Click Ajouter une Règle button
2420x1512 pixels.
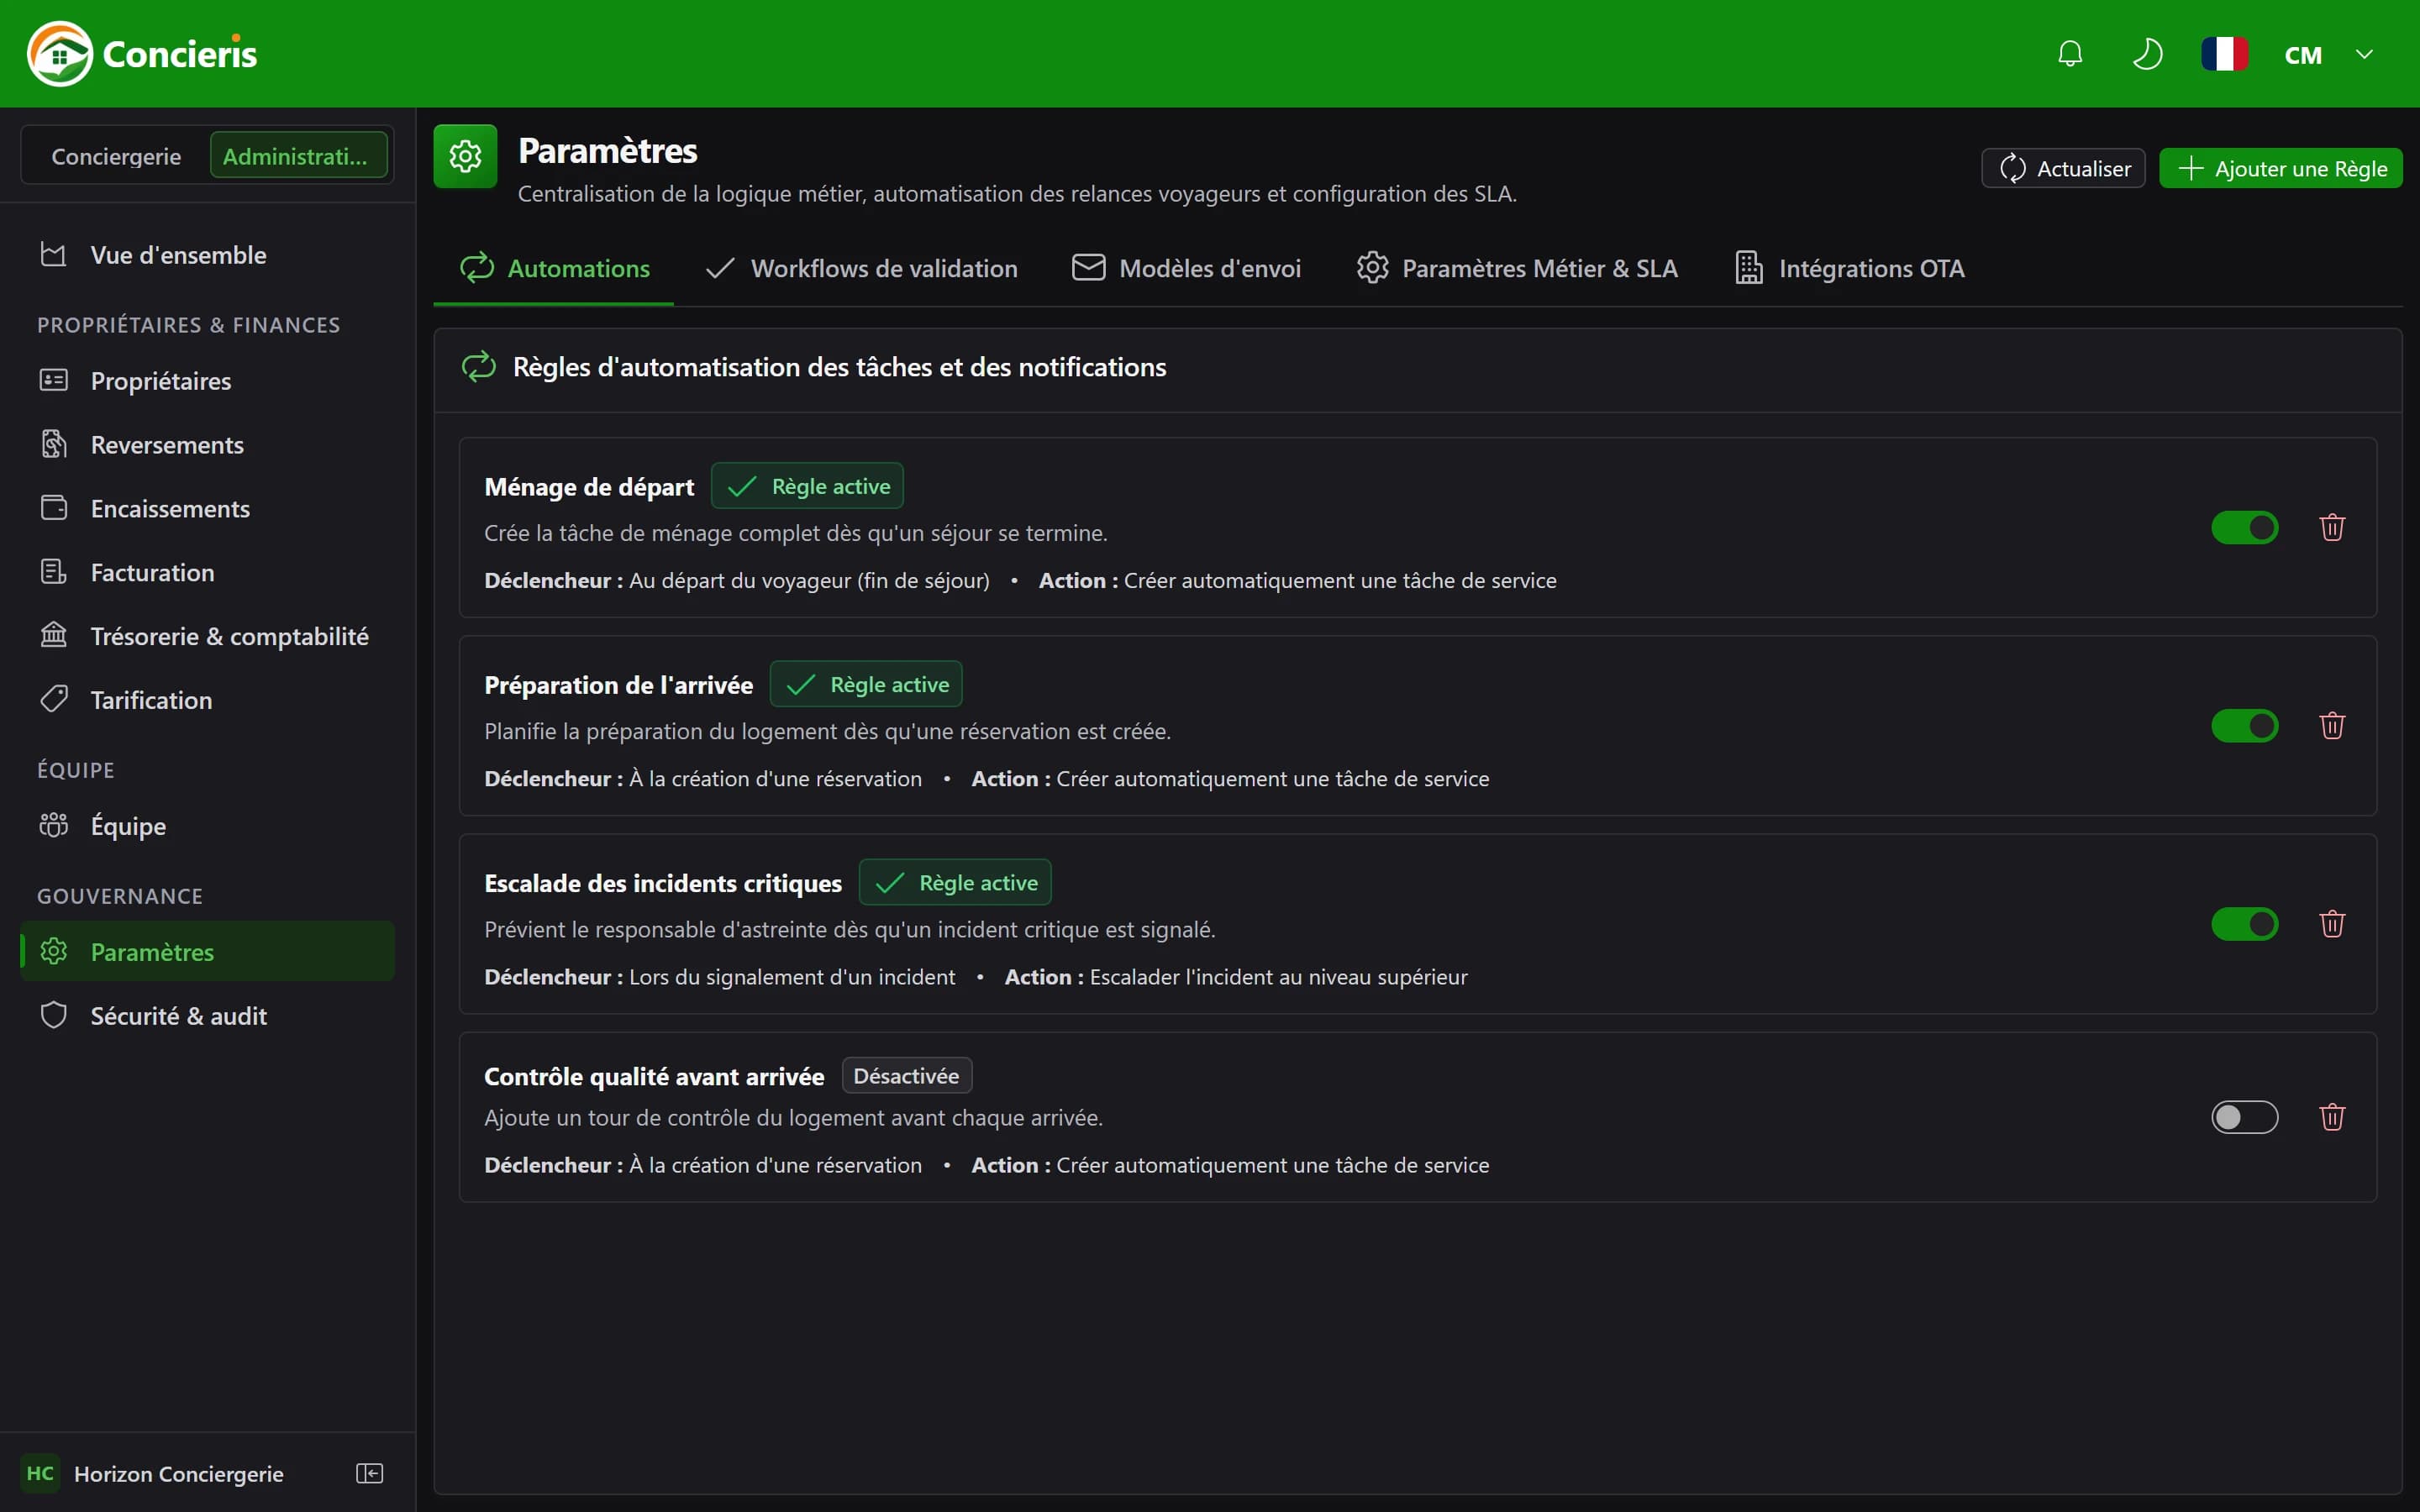[x=2280, y=168]
